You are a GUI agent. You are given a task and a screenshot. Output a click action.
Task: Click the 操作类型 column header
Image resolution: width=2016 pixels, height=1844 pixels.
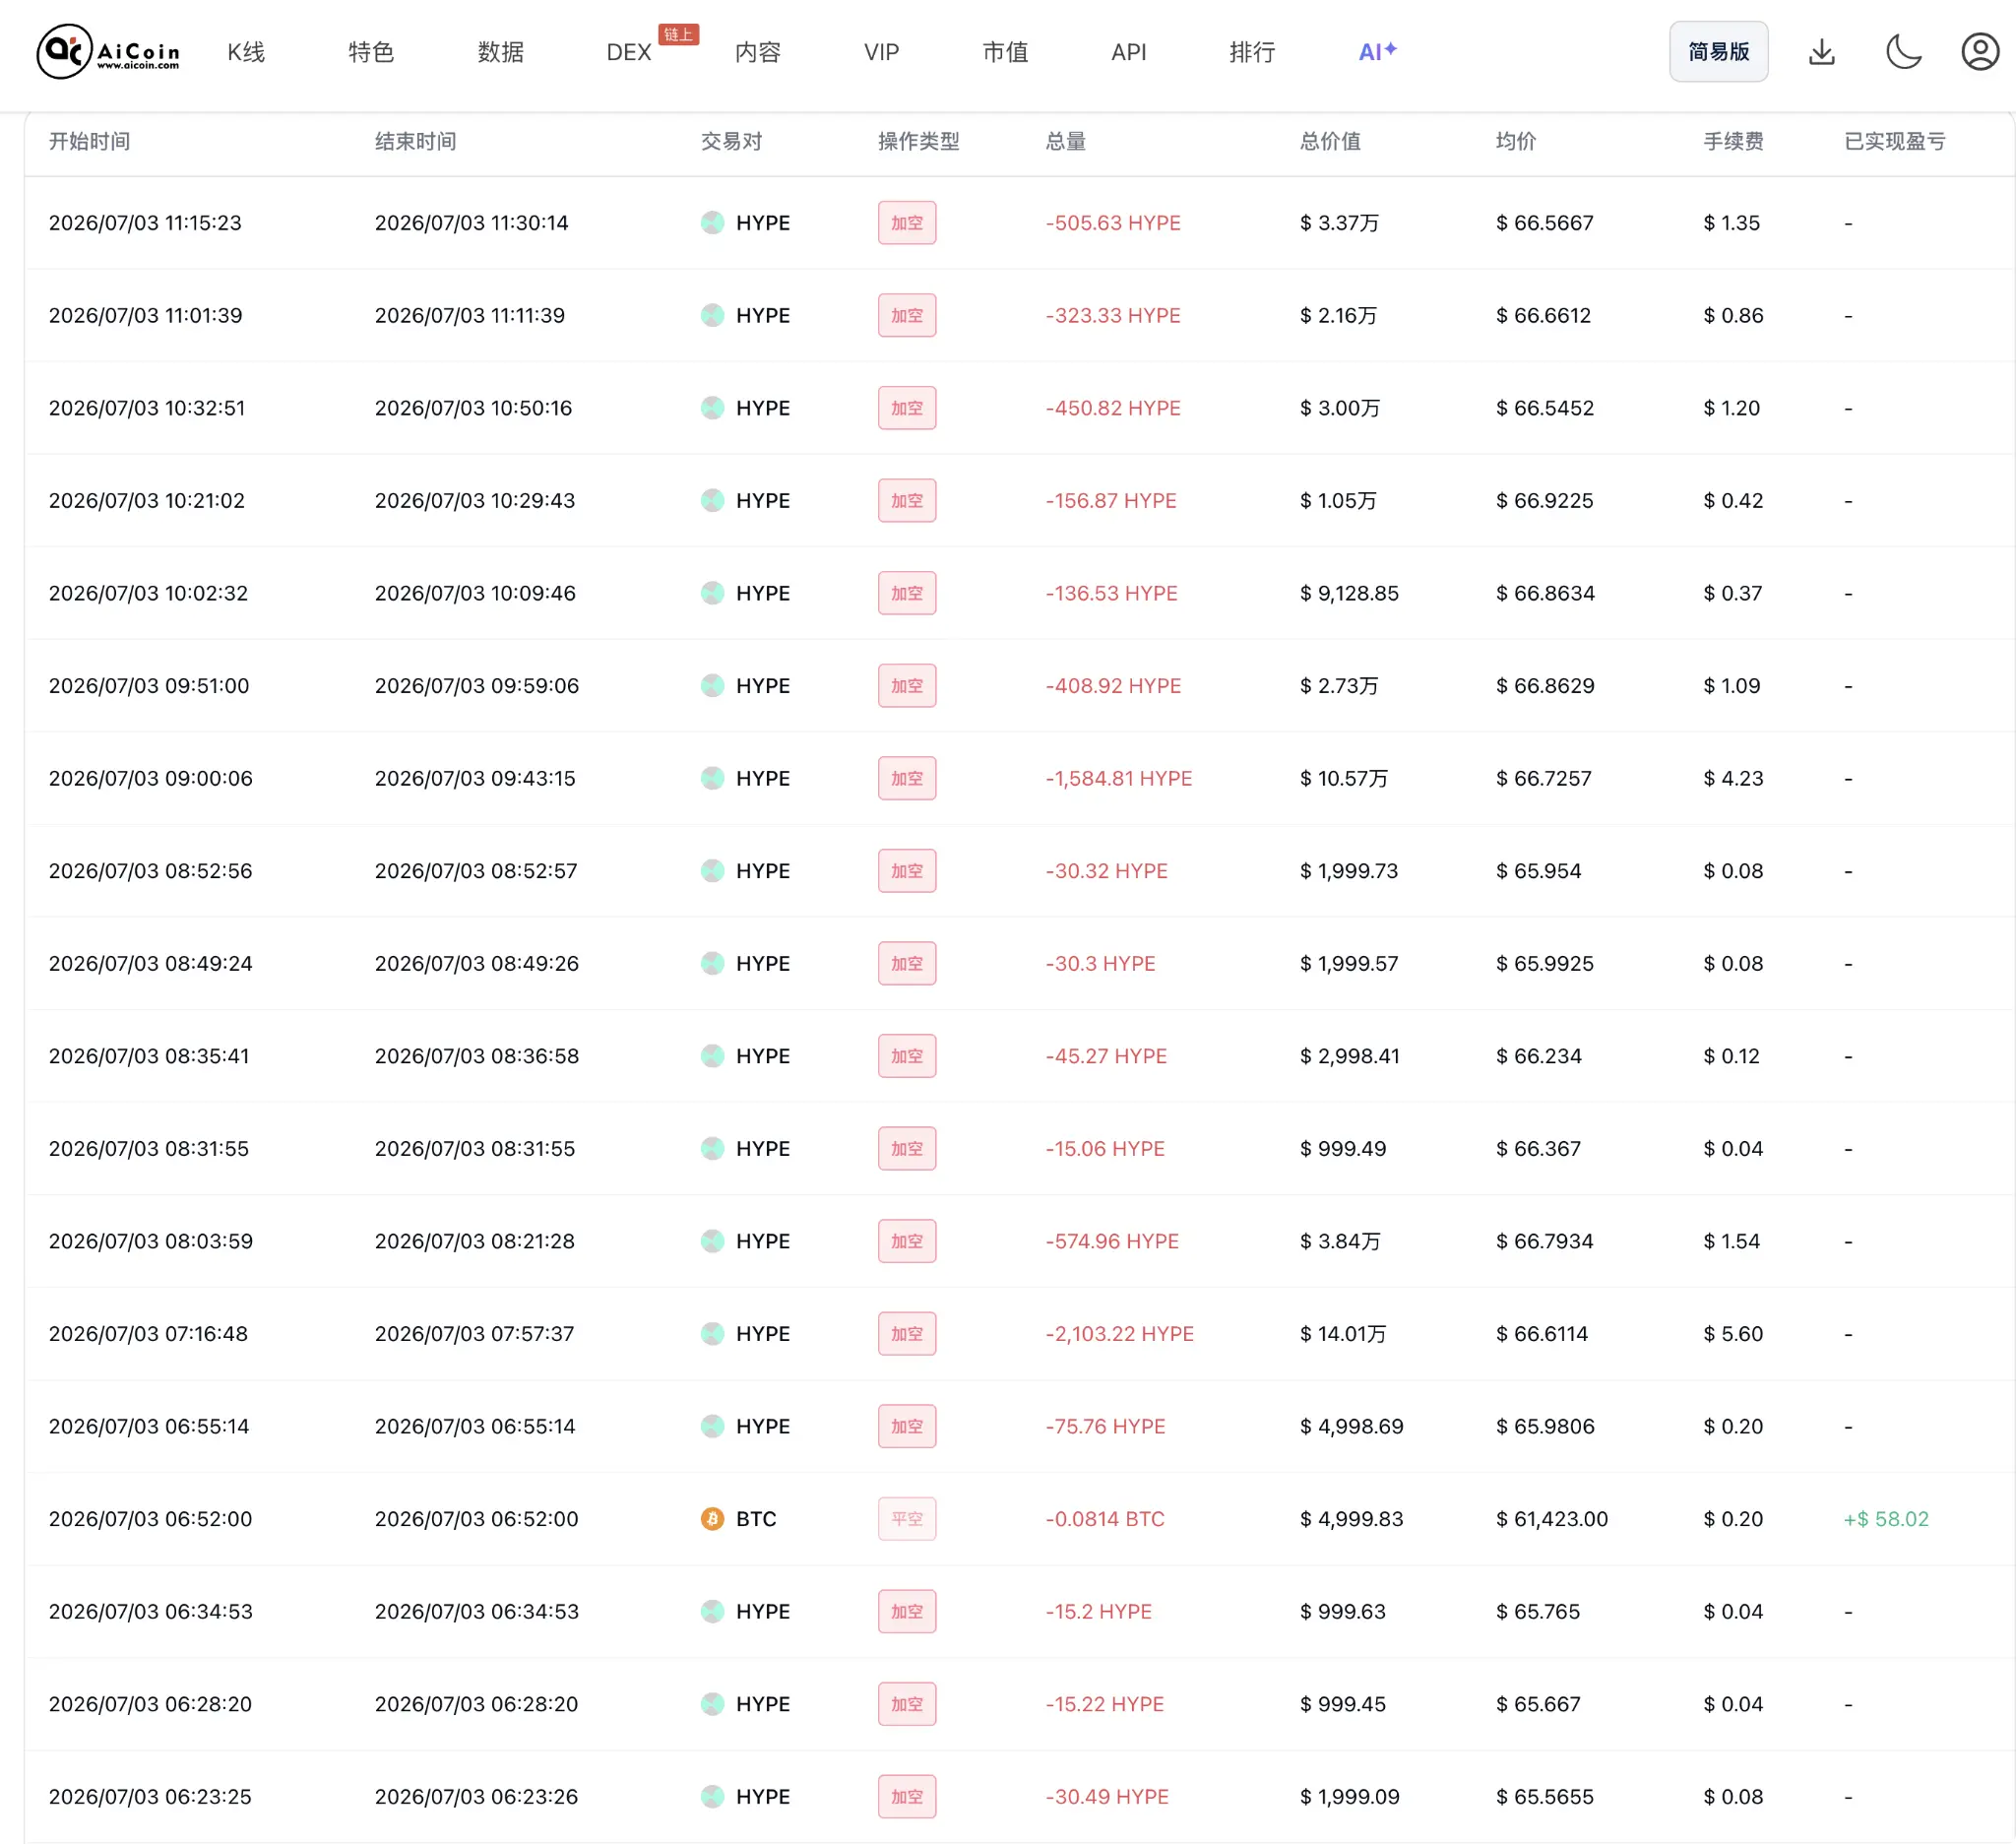918,141
